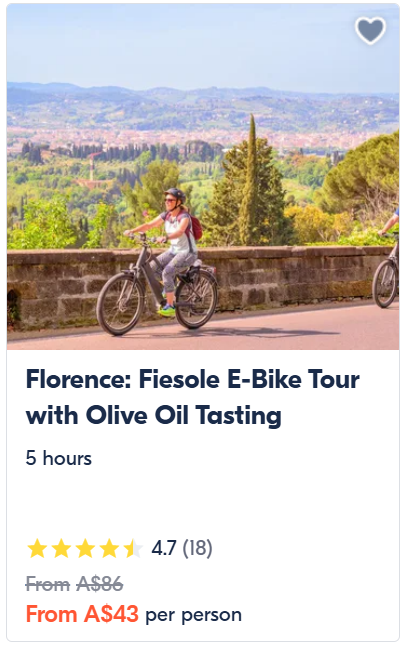Click the second bicycle wheel at photo edge

click(x=385, y=284)
